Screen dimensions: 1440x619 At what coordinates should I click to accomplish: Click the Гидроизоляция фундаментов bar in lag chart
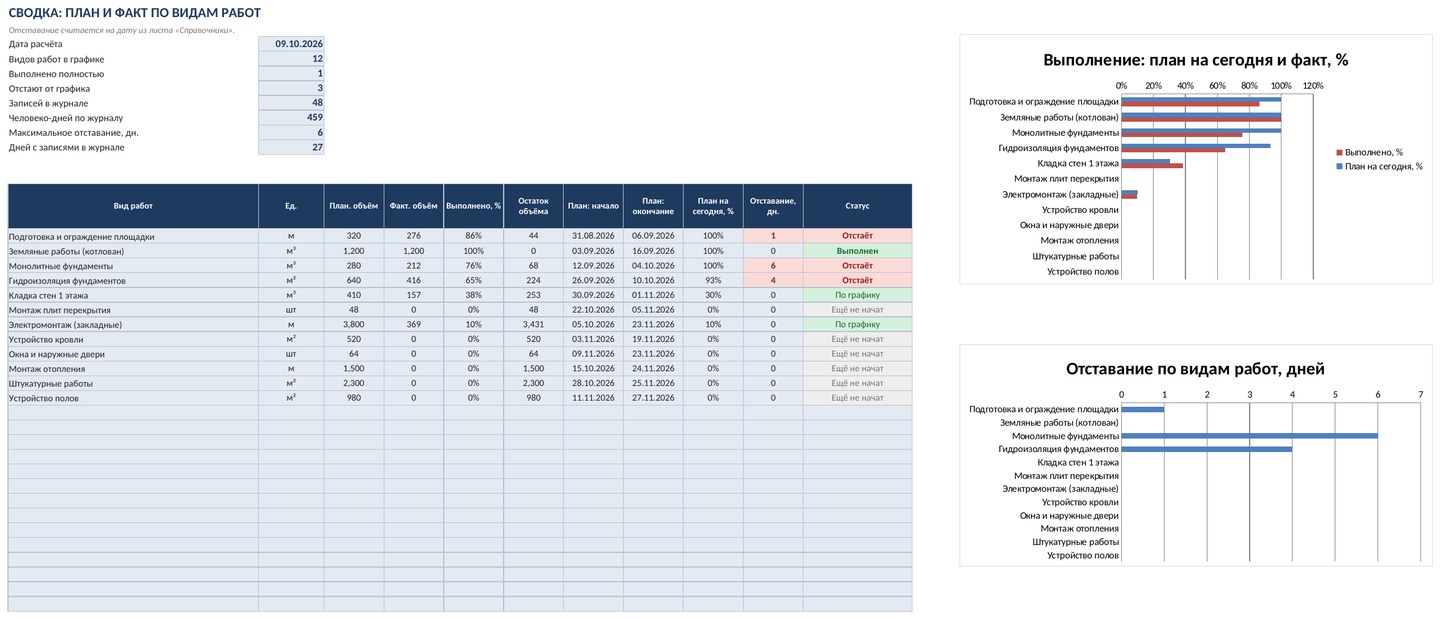tap(1207, 449)
